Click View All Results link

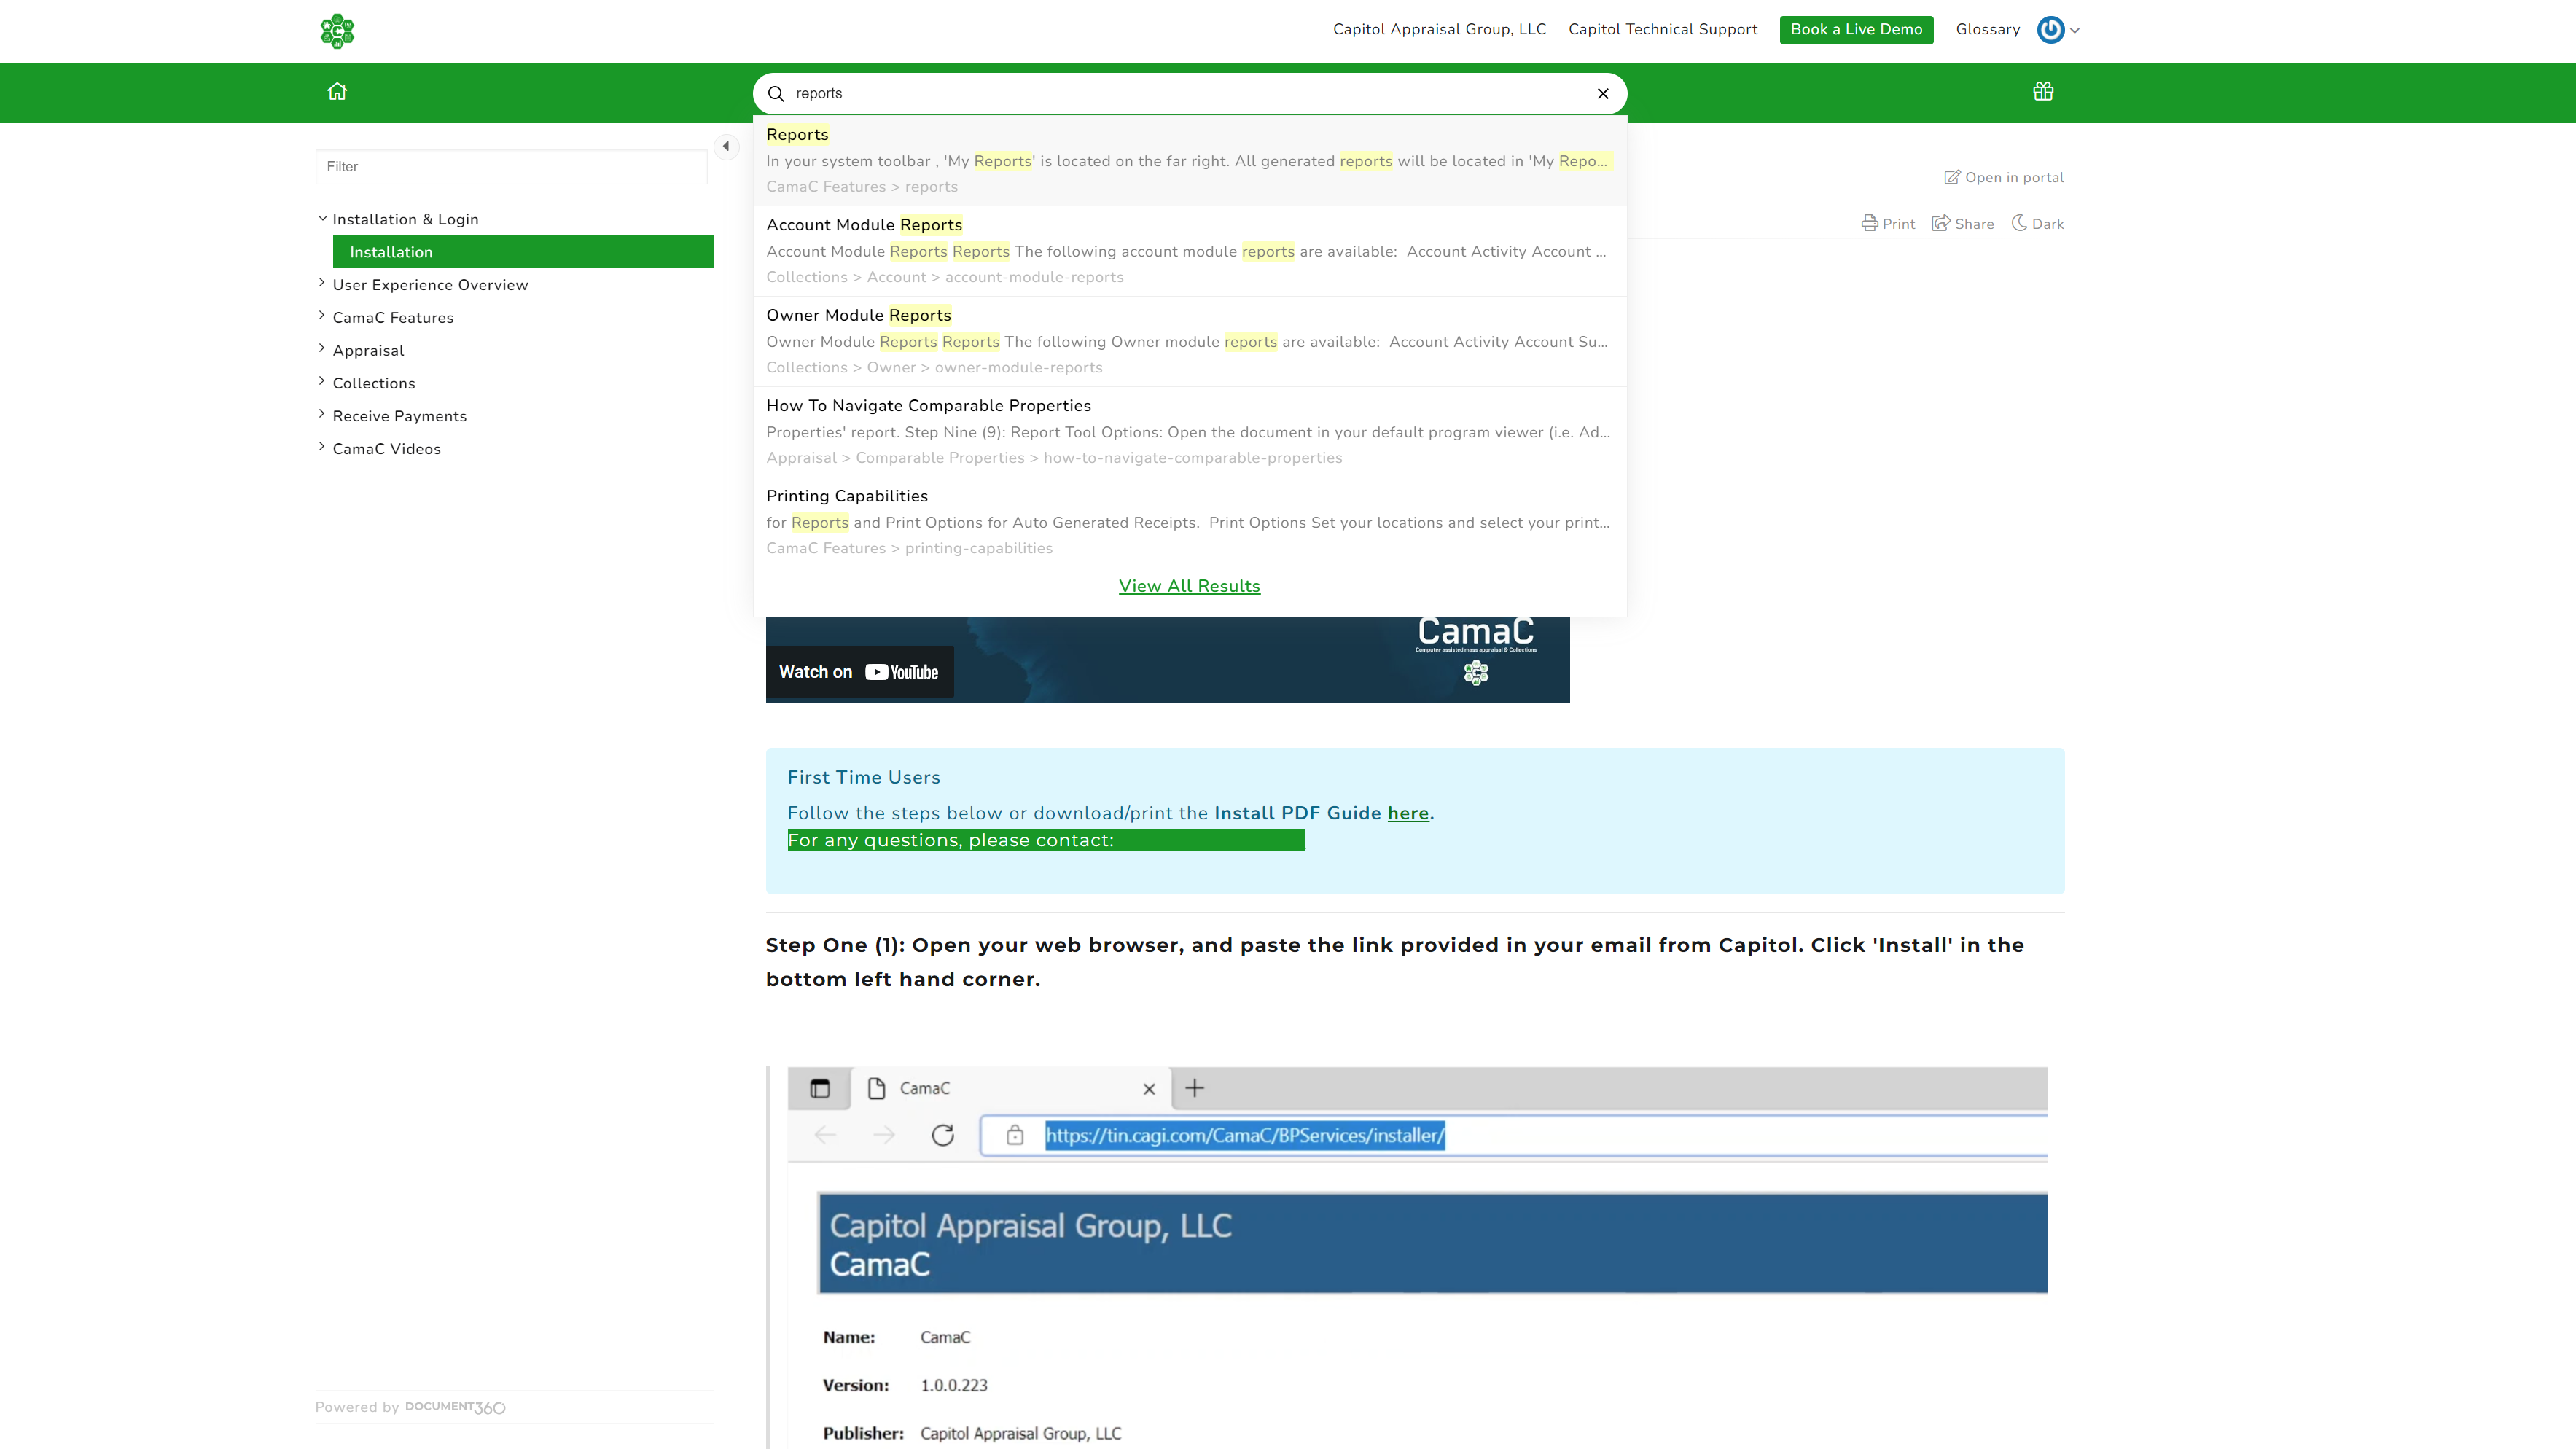point(1189,586)
